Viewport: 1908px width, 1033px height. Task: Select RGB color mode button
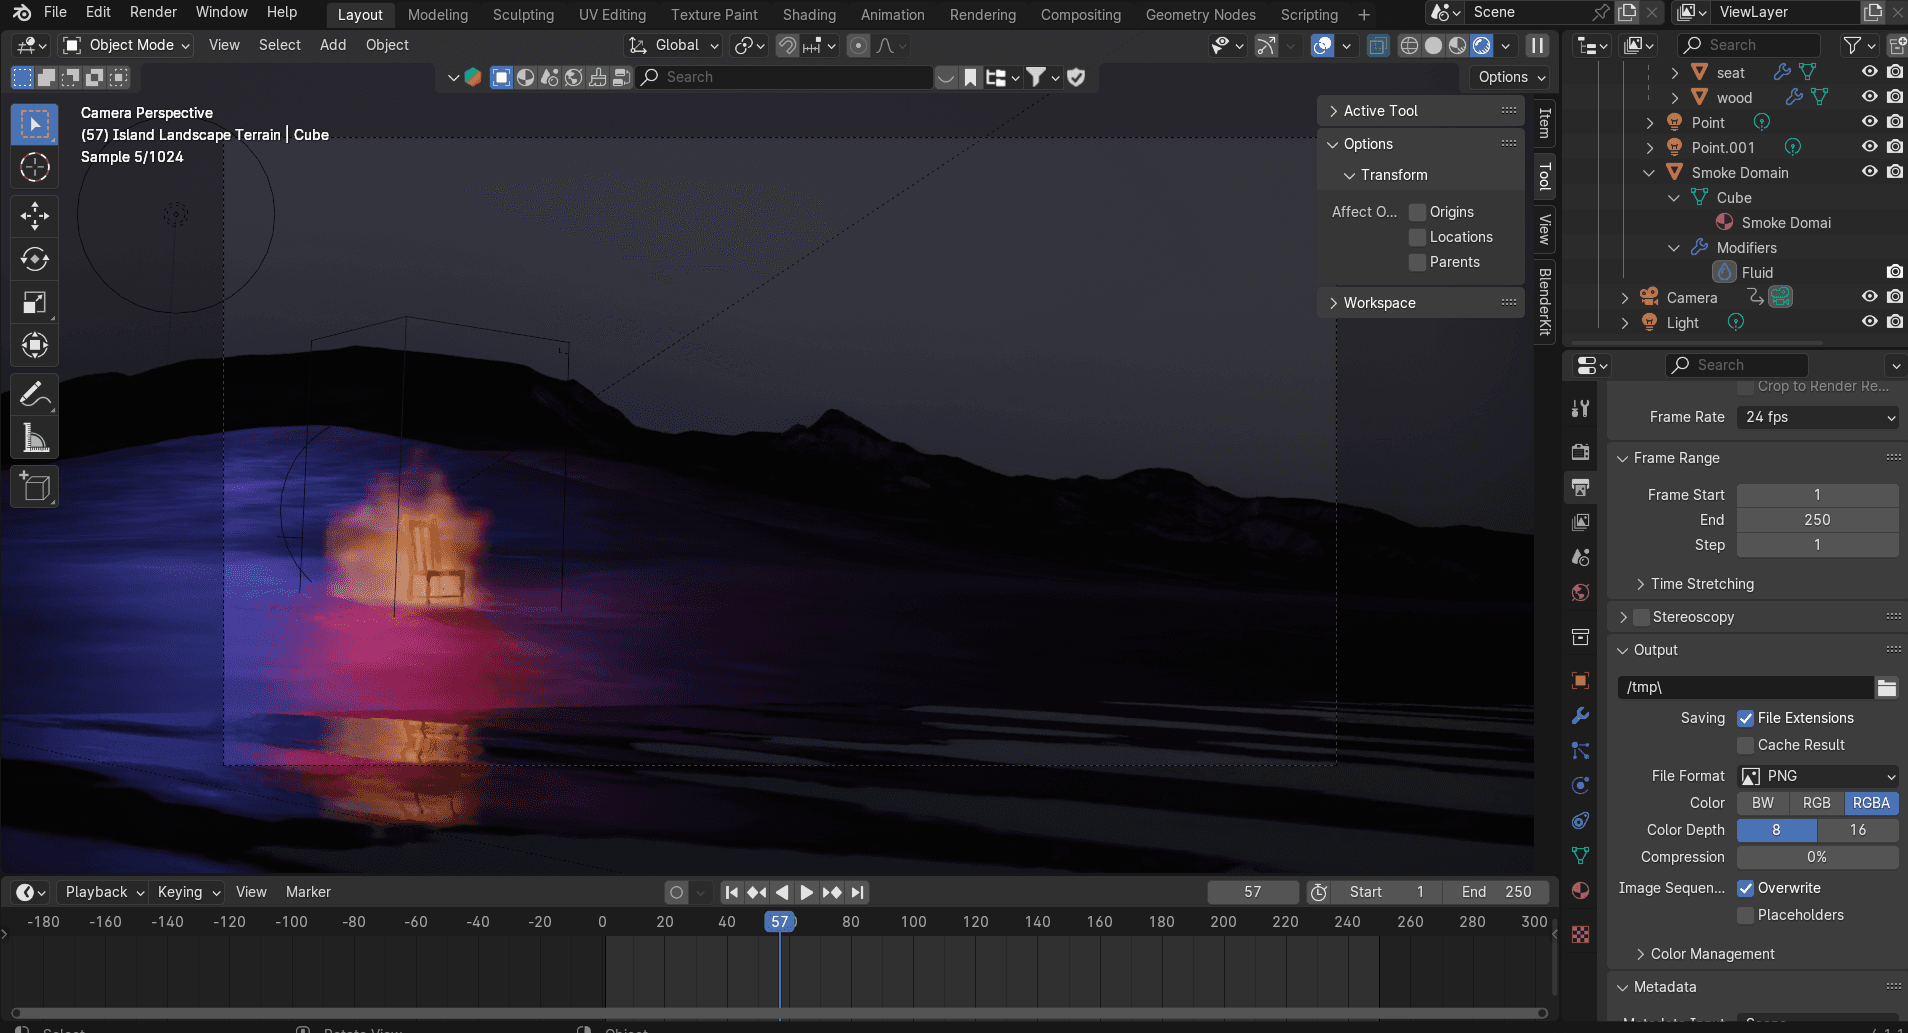(x=1816, y=803)
